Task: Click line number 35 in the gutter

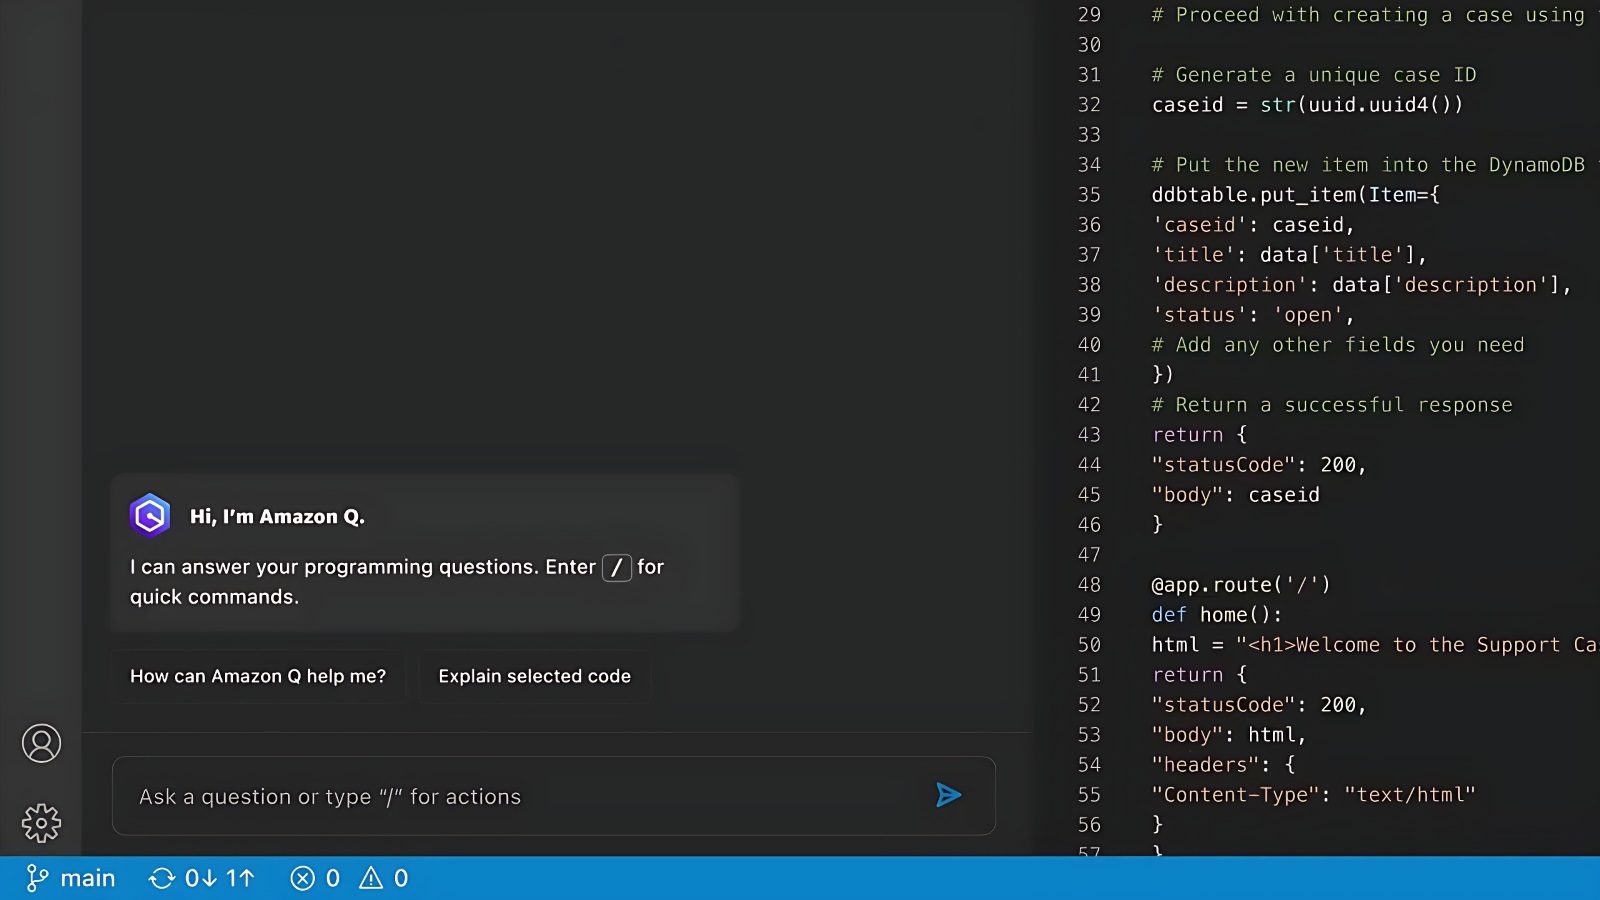Action: 1089,195
